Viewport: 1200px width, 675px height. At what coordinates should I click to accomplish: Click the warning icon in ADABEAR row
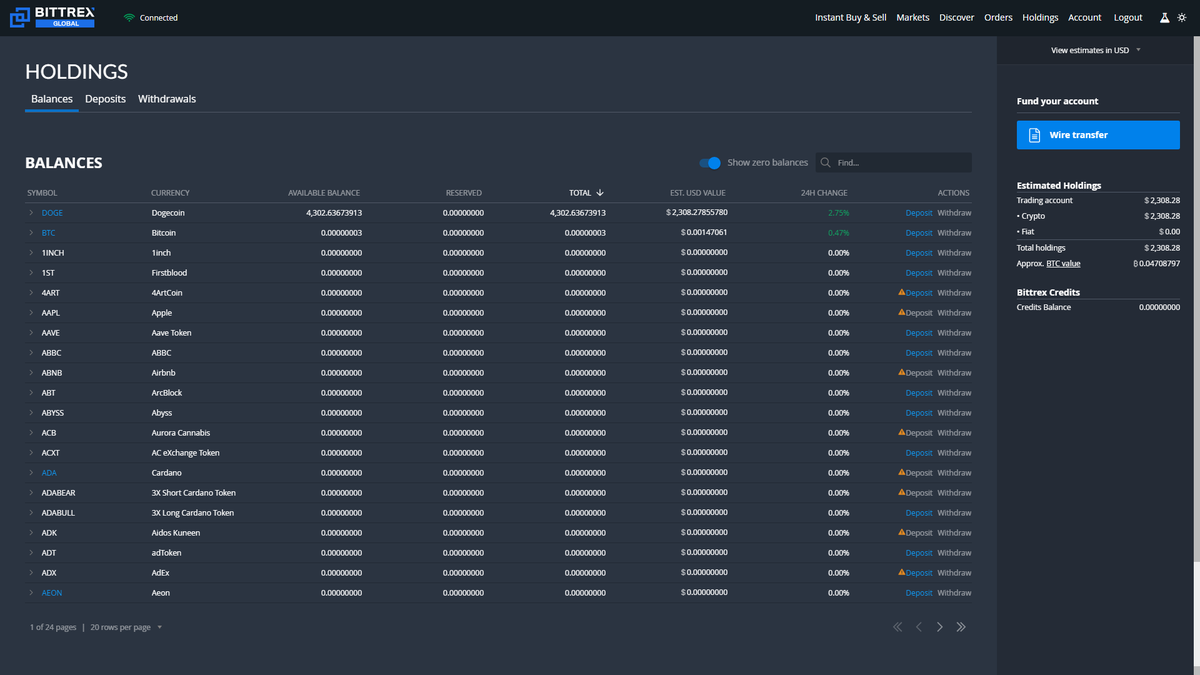point(901,492)
